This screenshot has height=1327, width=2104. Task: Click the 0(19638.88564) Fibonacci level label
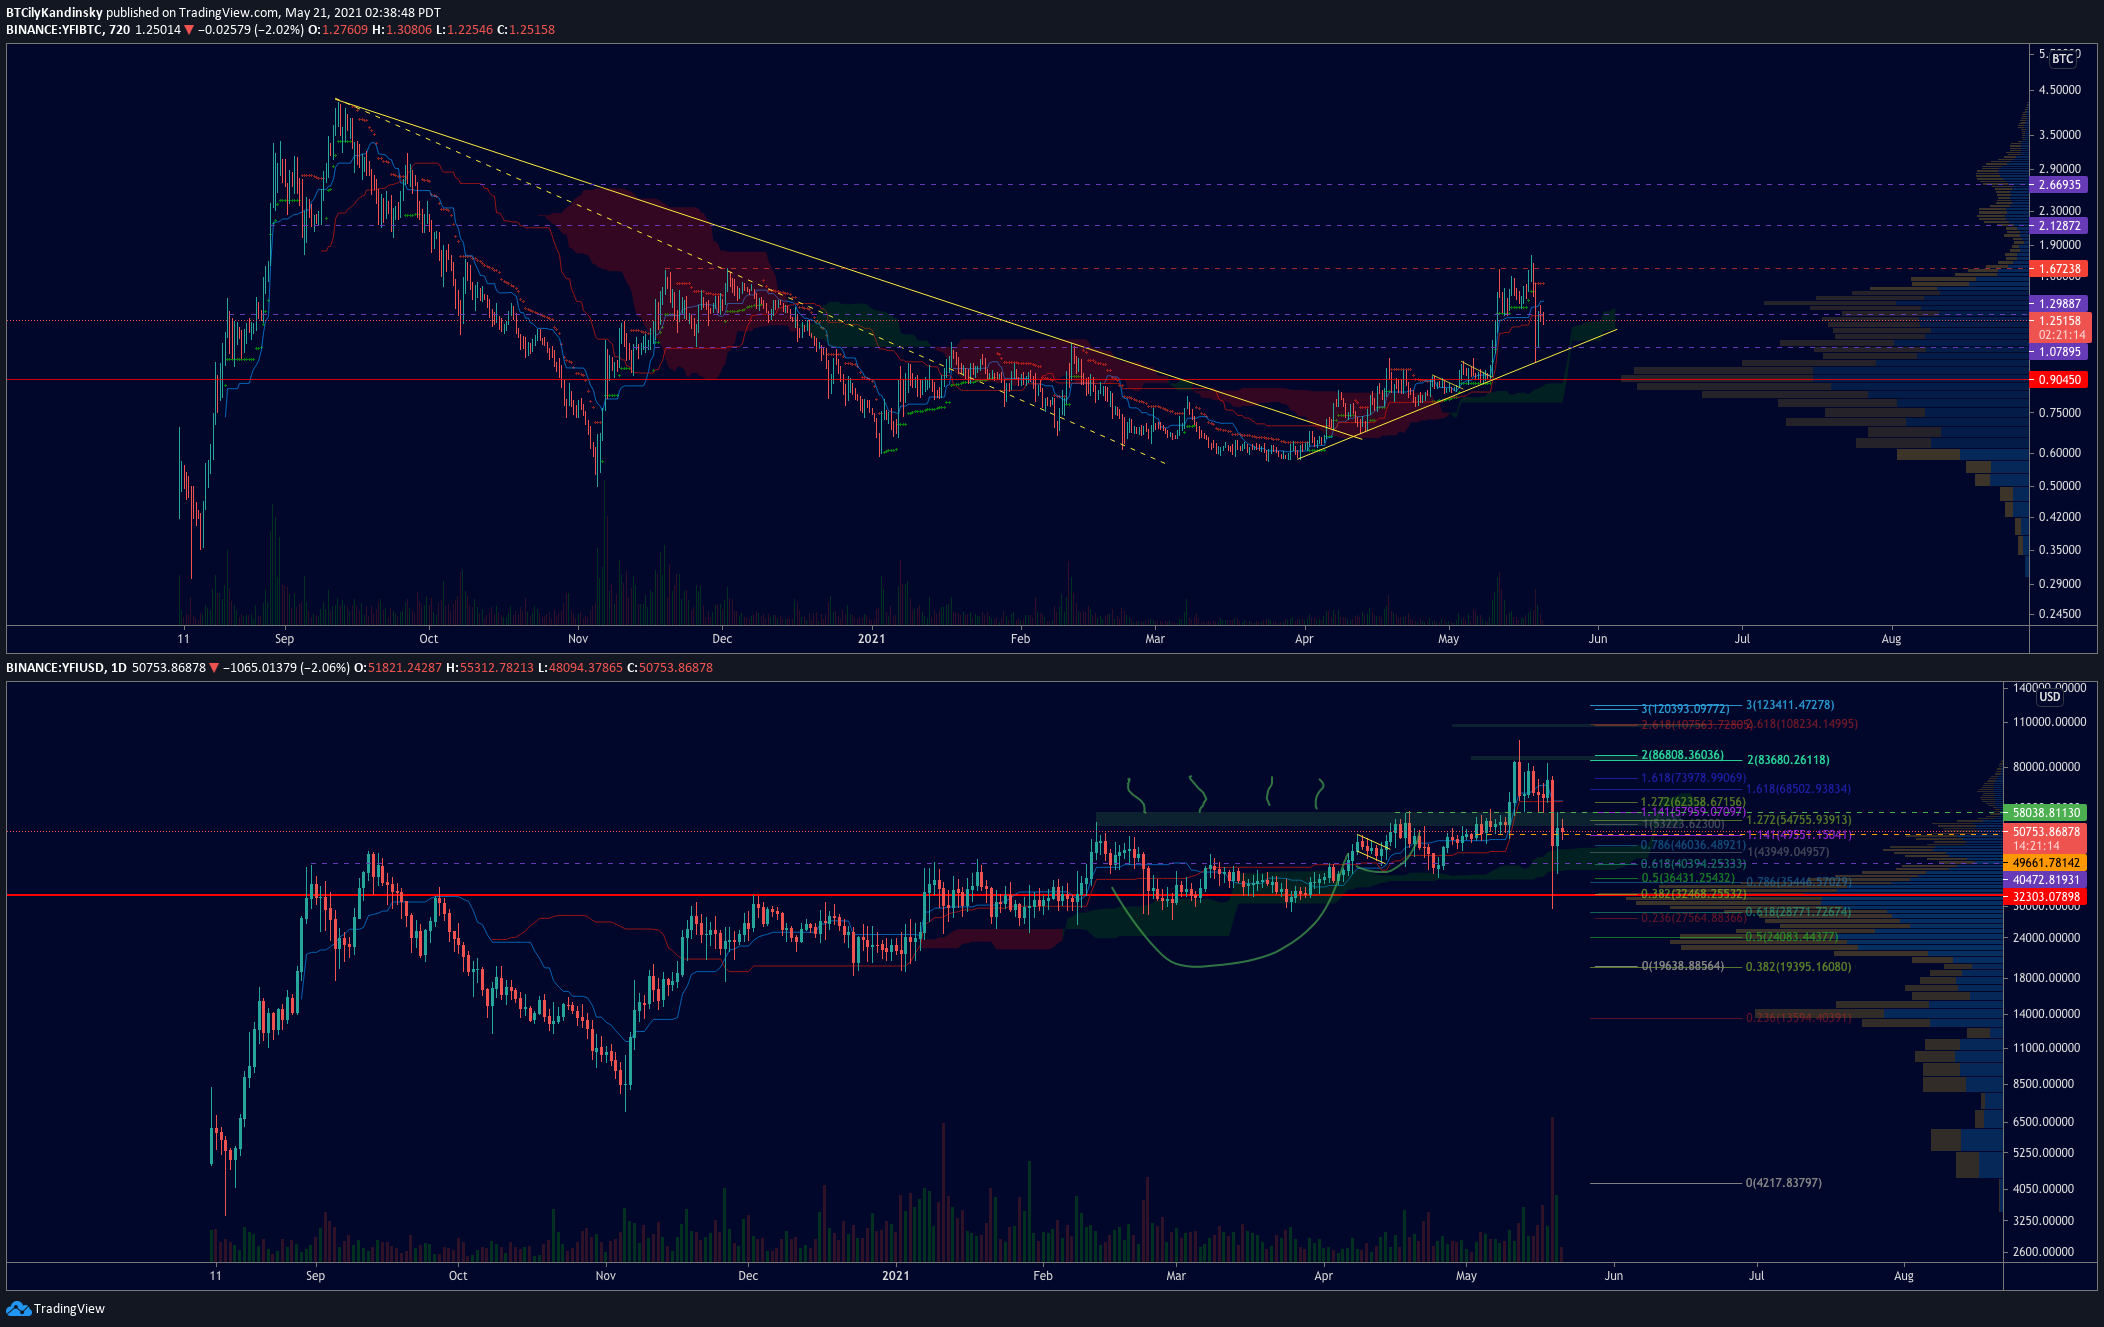coord(1682,966)
